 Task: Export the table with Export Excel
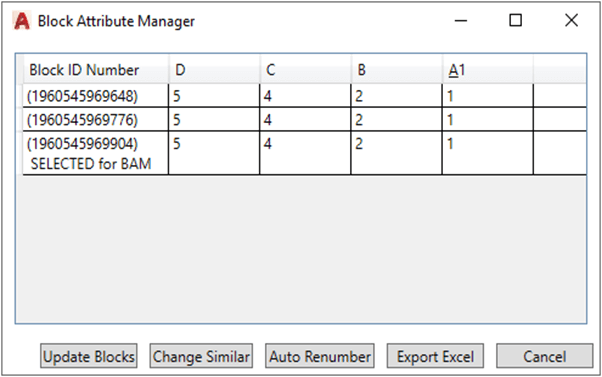435,356
